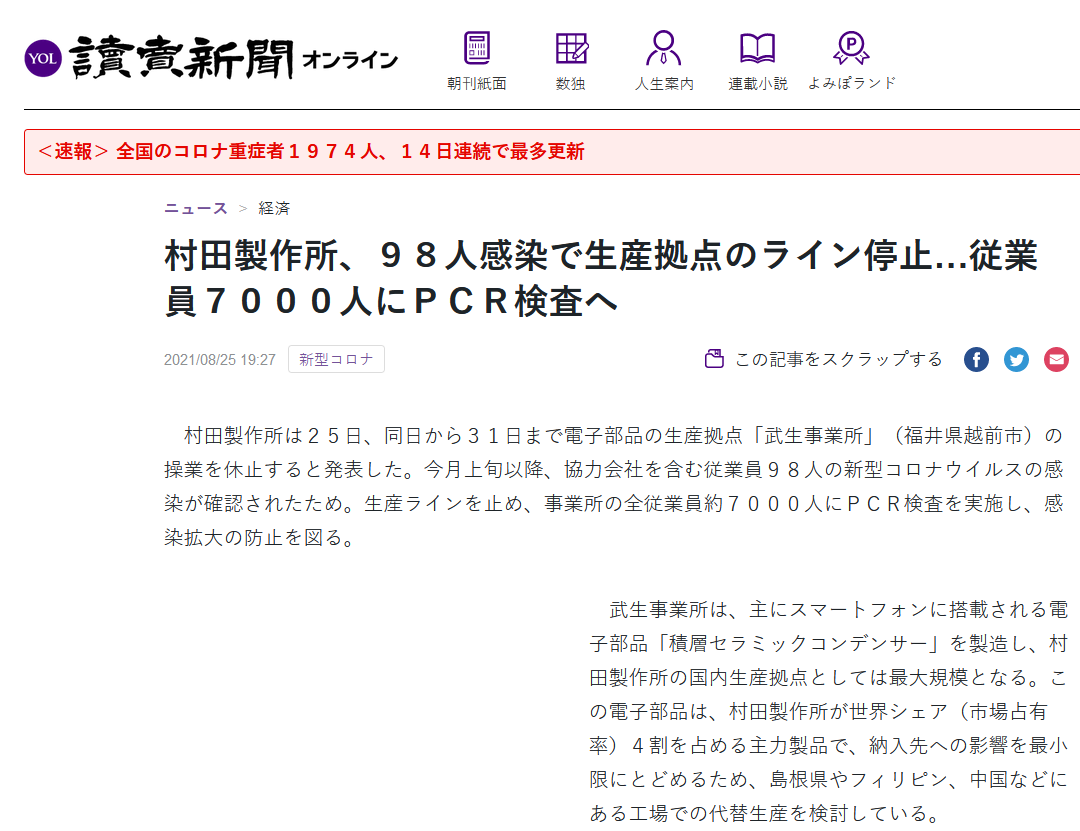Click the paragraph starting 村田製作所は25日
This screenshot has width=1080, height=831.
614,486
